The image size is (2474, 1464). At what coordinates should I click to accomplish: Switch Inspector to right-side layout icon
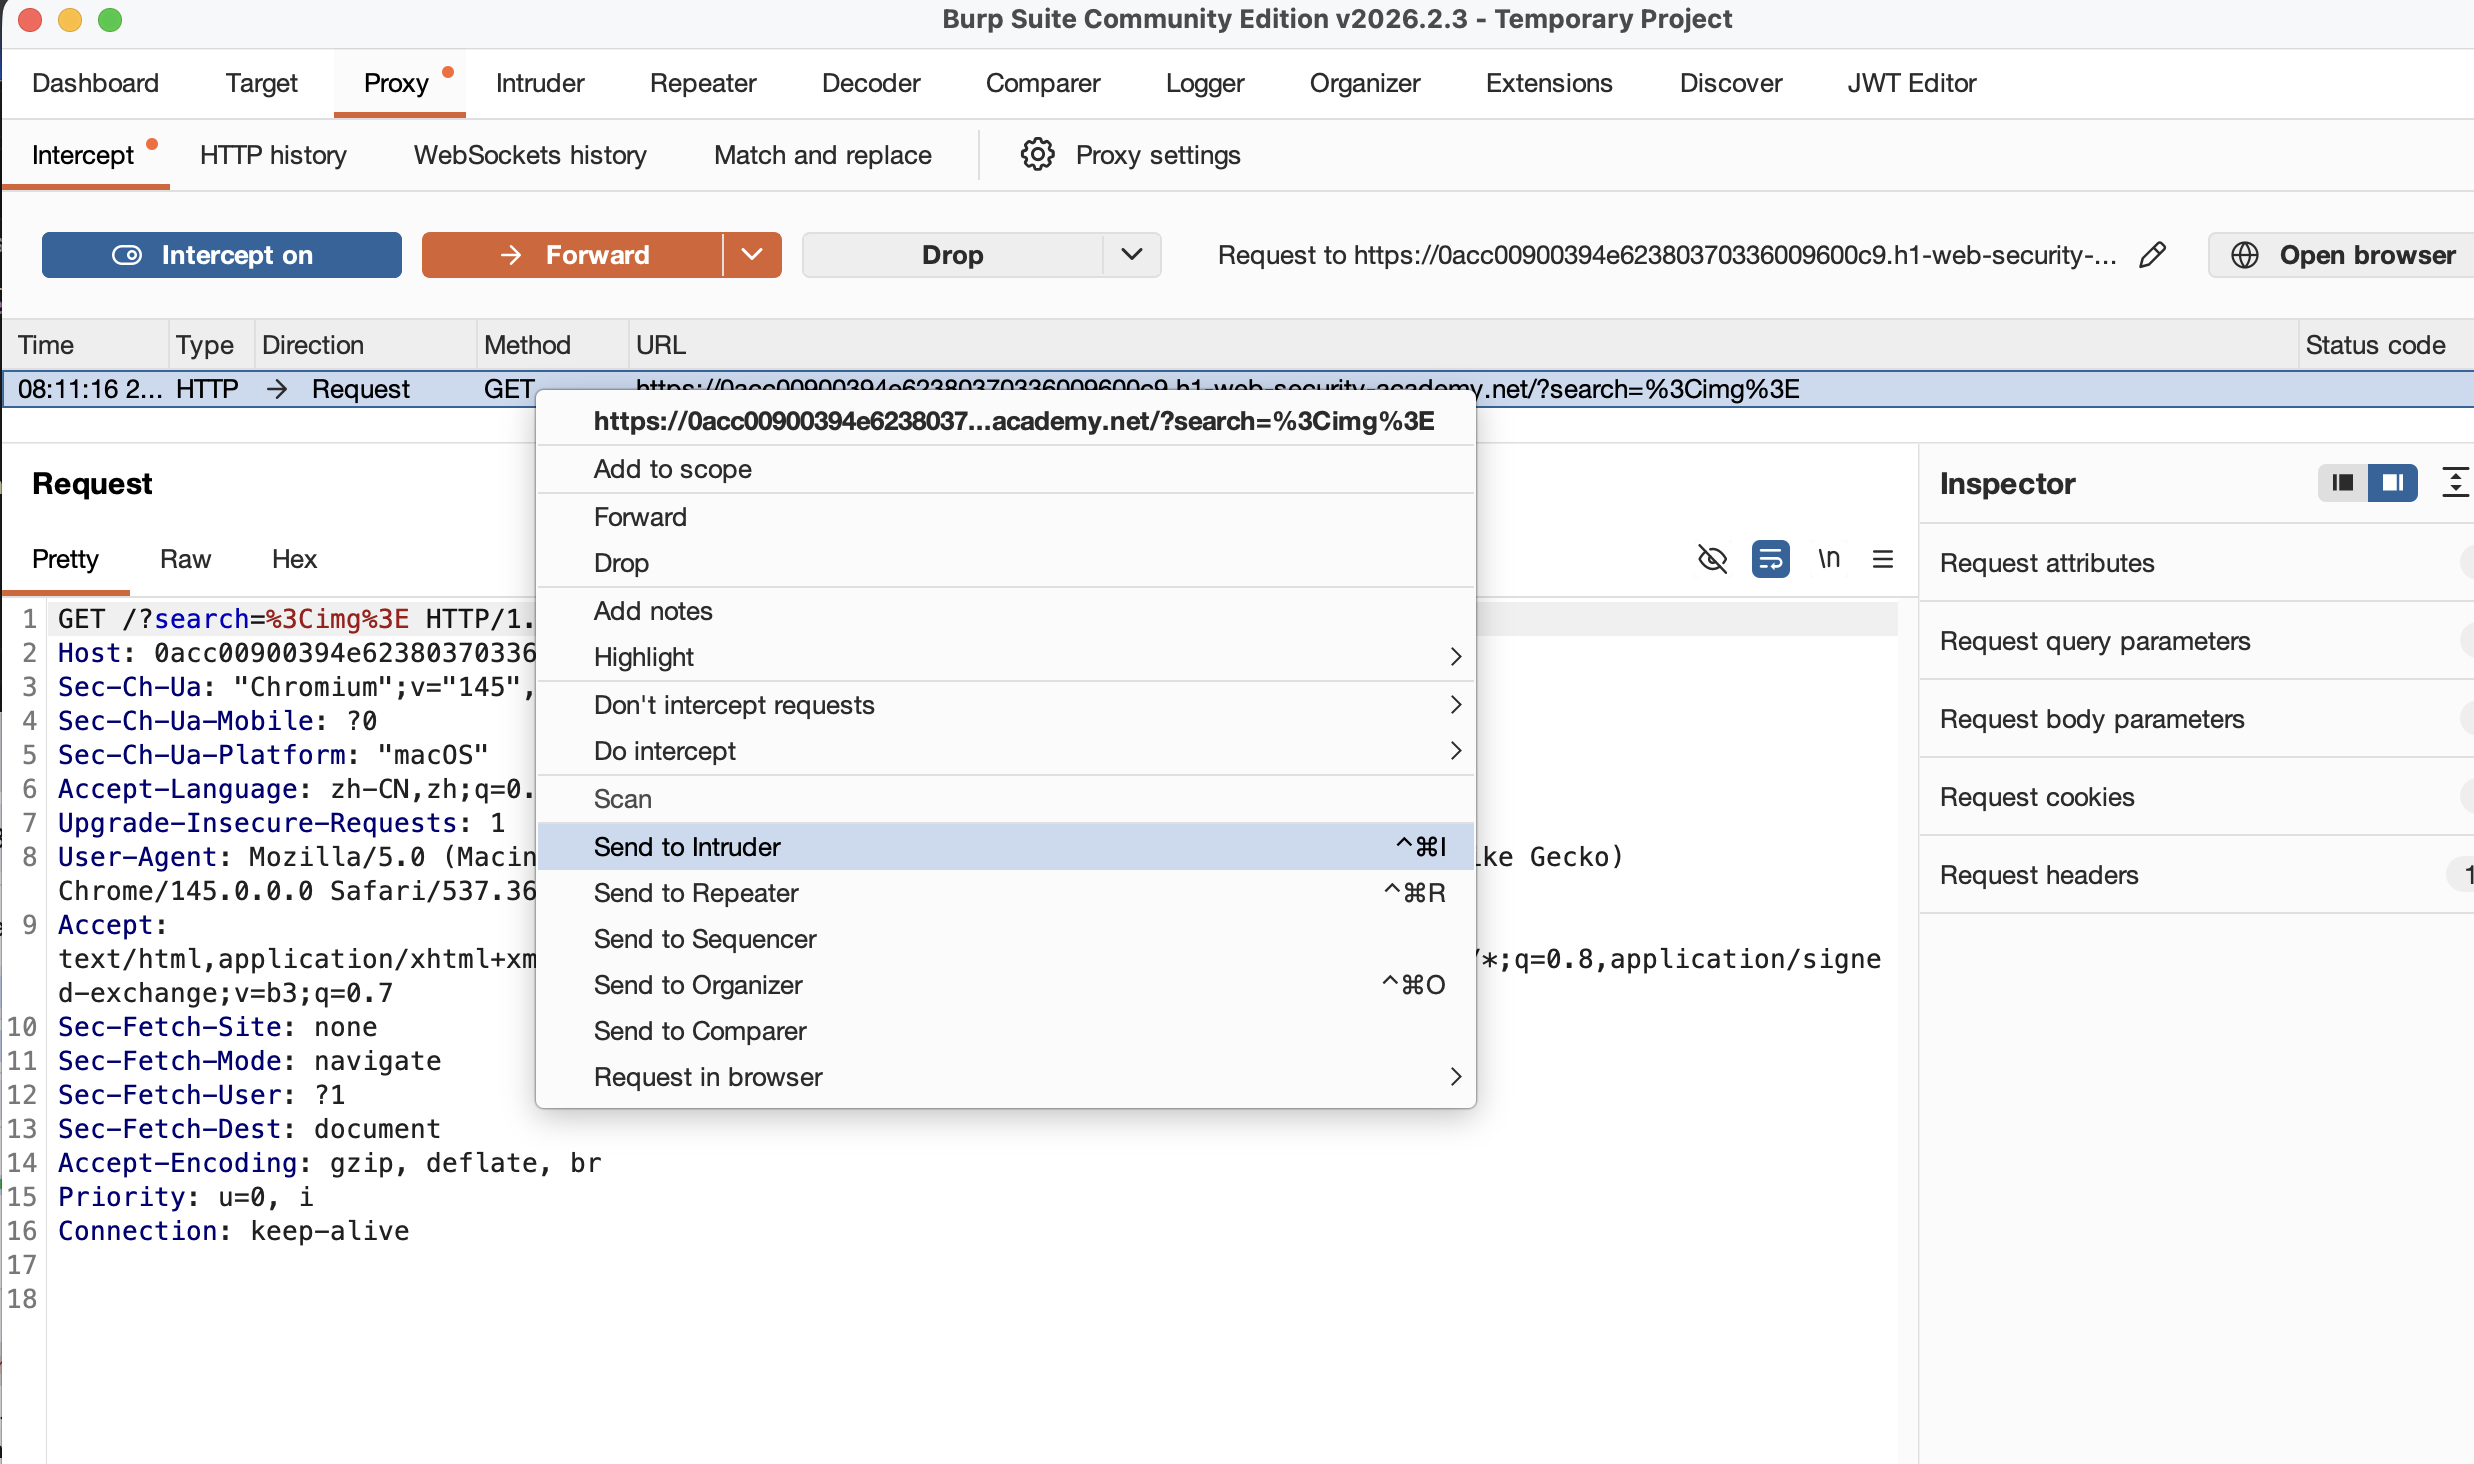(x=2392, y=483)
